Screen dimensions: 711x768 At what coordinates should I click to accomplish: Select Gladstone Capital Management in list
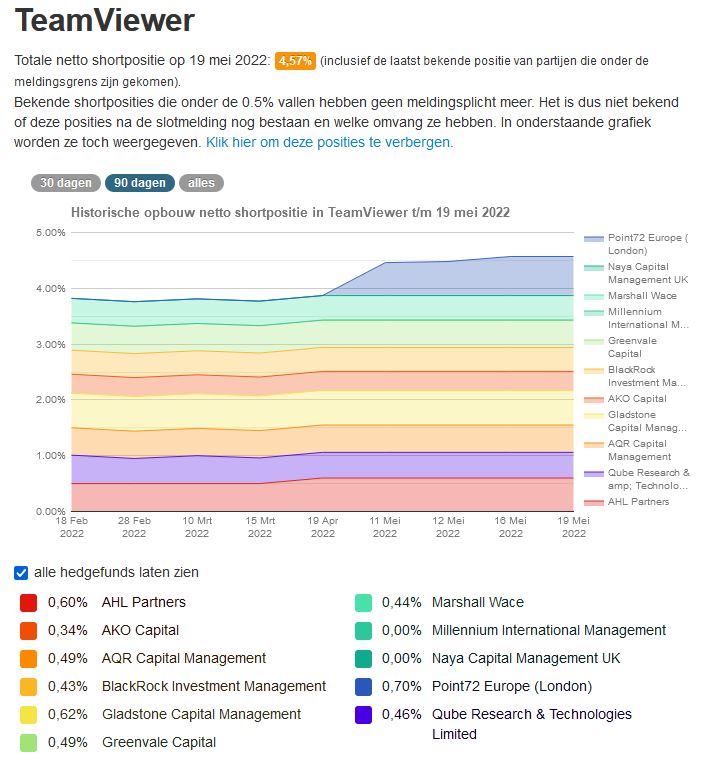[x=202, y=715]
